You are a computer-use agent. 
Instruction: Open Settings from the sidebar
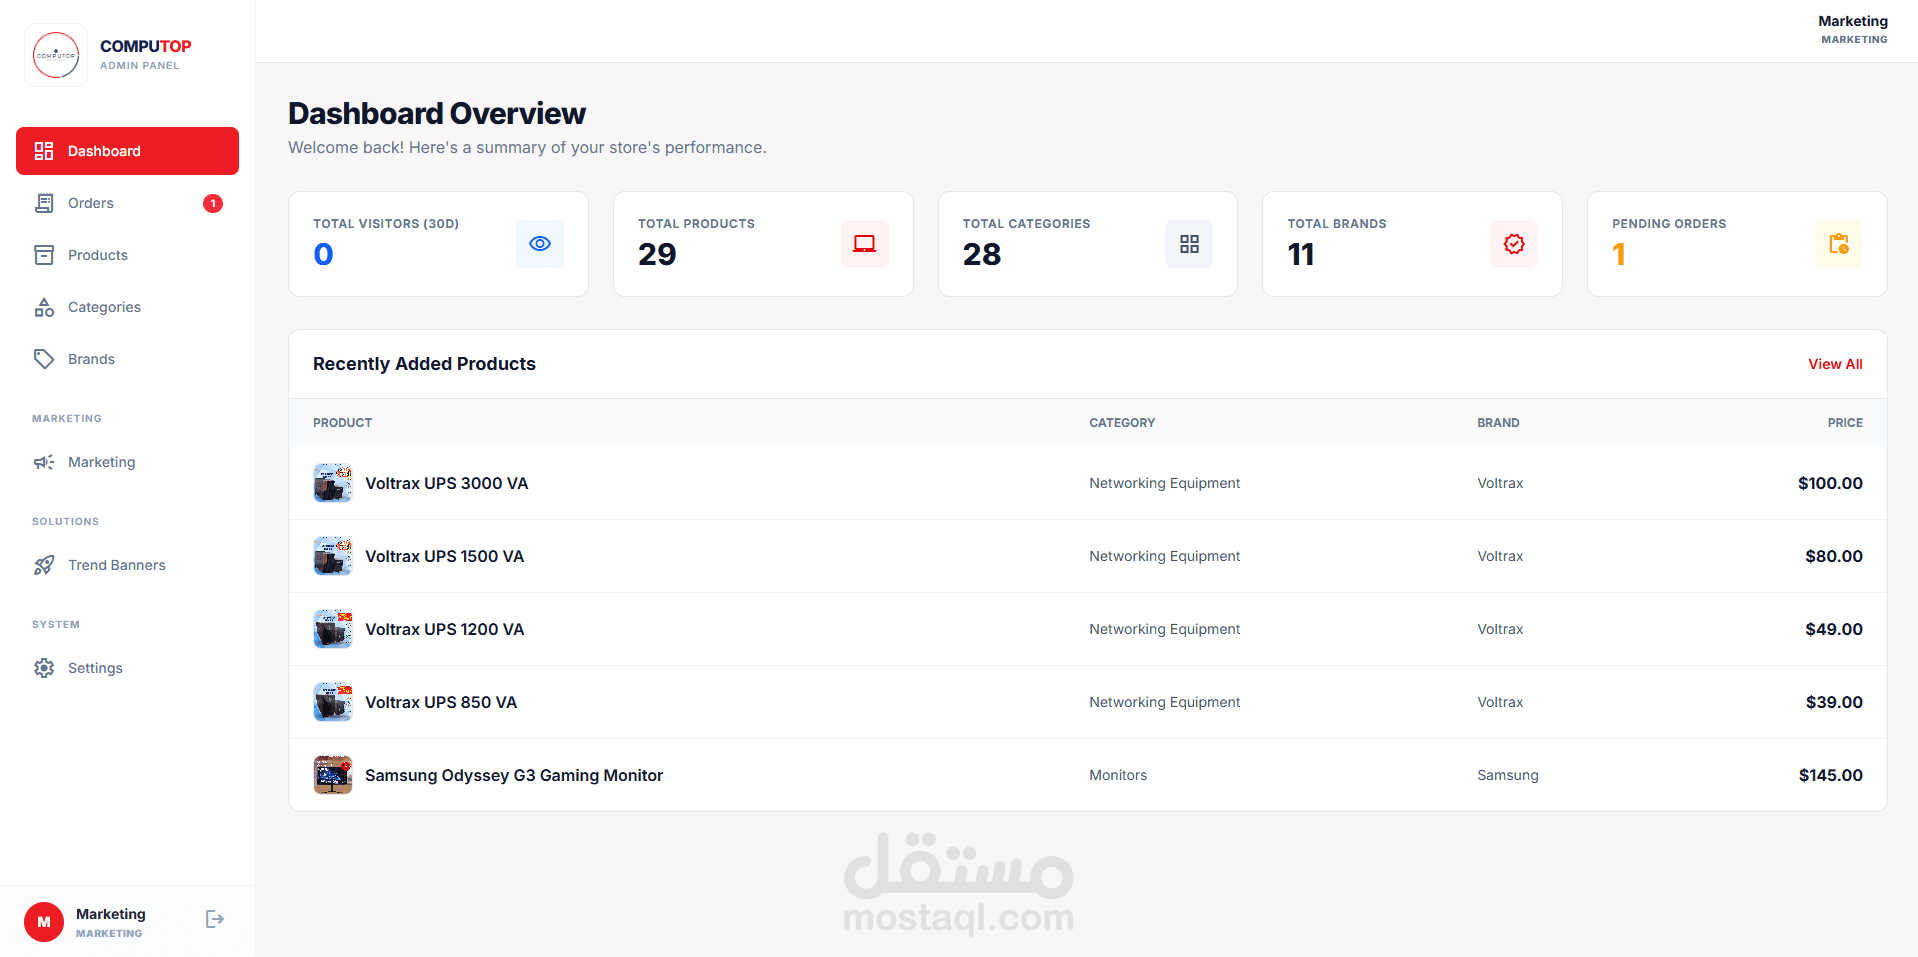point(127,668)
